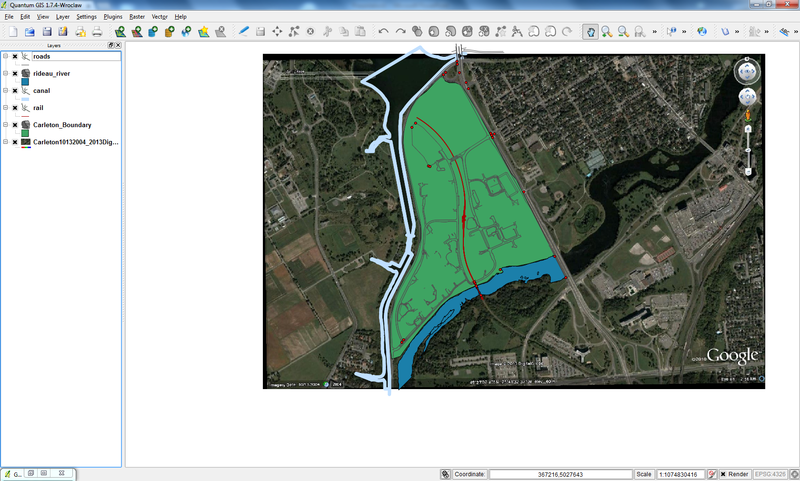Image resolution: width=800 pixels, height=481 pixels.
Task: Click the EPSG:4326 projection button
Action: pos(772,474)
